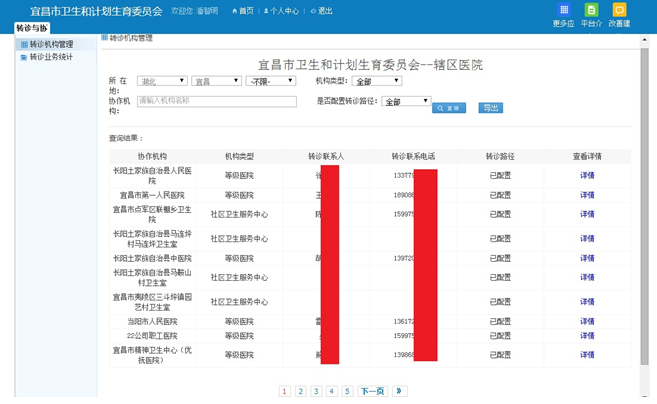This screenshot has height=404, width=657.
Task: Click the 导出 export button
Action: point(490,107)
